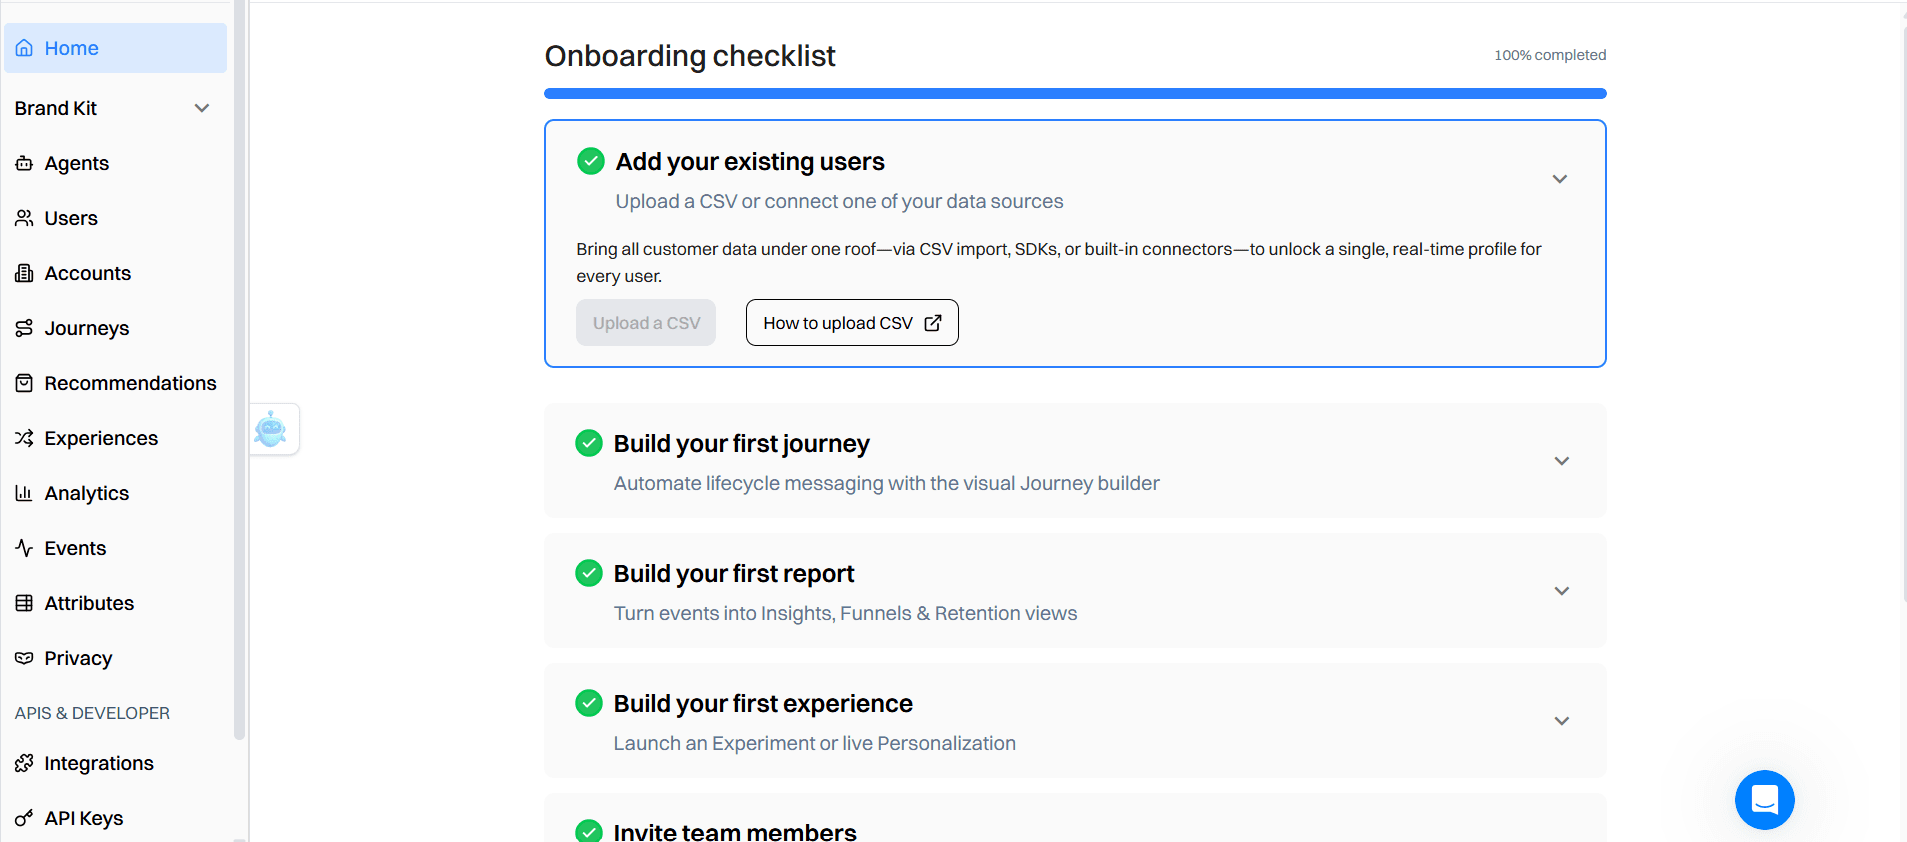Image resolution: width=1907 pixels, height=842 pixels.
Task: Click the onboarding progress bar
Action: 1074,92
